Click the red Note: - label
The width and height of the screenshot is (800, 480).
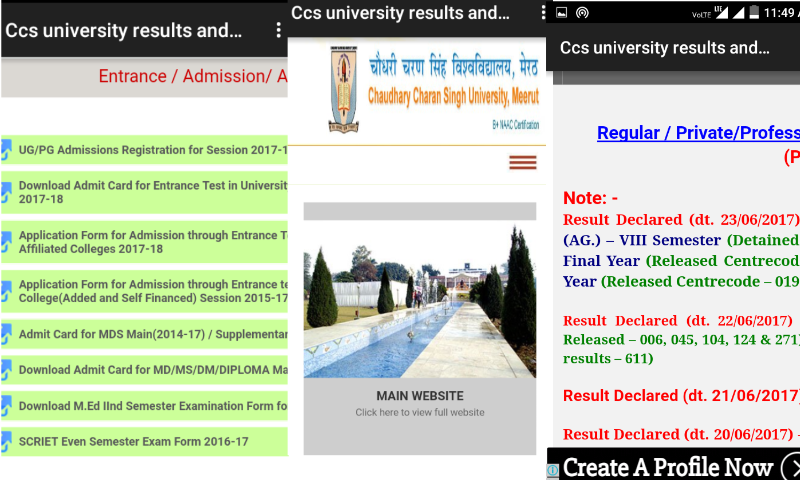tap(590, 198)
